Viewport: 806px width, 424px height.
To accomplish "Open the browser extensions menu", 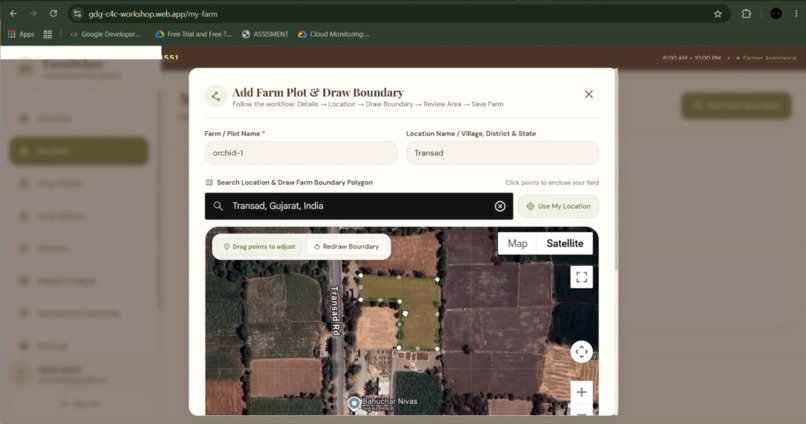I will [746, 14].
